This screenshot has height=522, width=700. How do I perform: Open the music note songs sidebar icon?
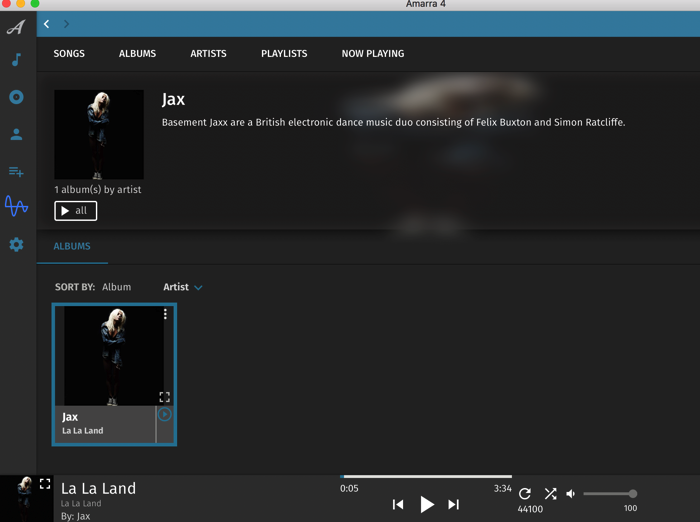click(x=16, y=60)
